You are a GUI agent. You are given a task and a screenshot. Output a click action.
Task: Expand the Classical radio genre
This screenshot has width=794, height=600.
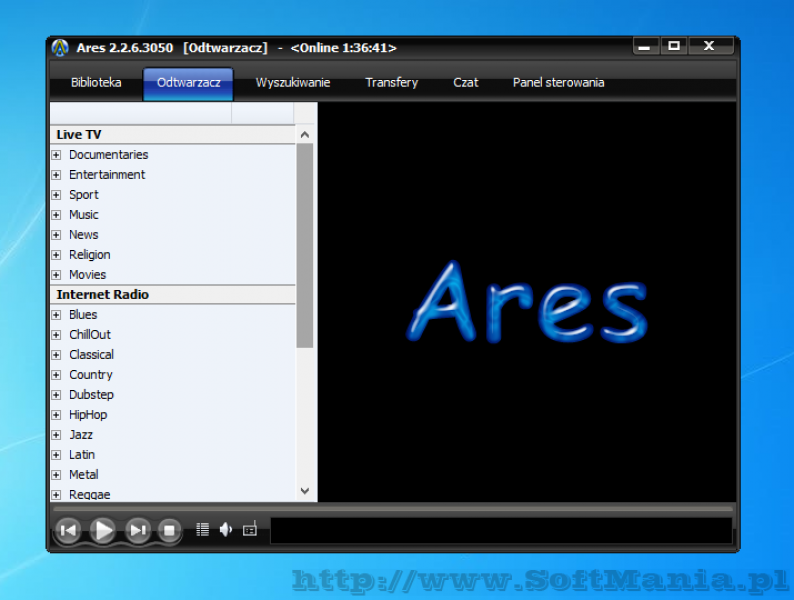click(56, 355)
